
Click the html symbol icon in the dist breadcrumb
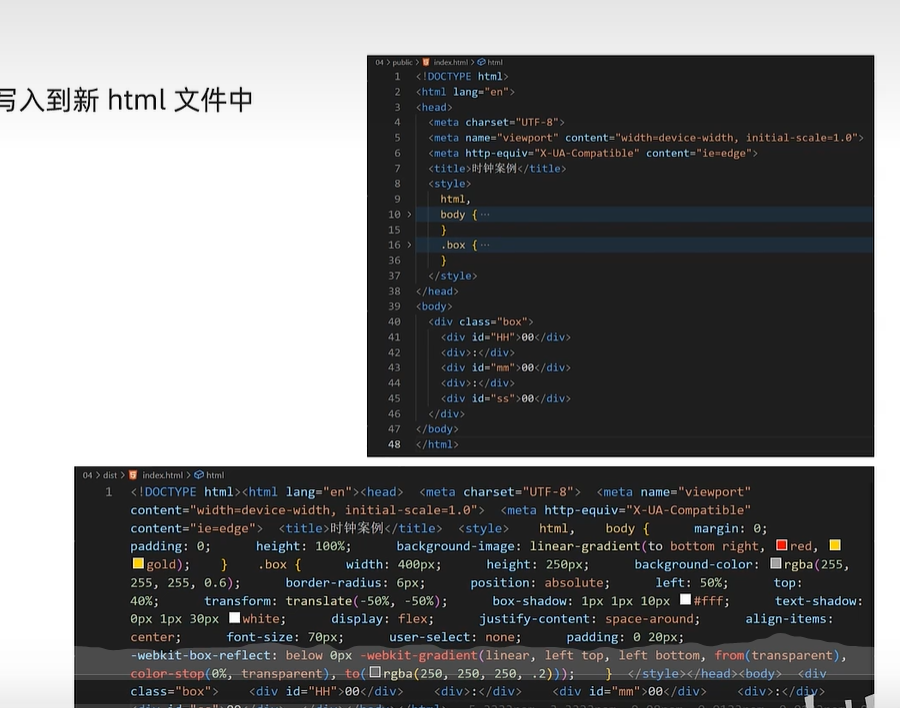pos(199,475)
